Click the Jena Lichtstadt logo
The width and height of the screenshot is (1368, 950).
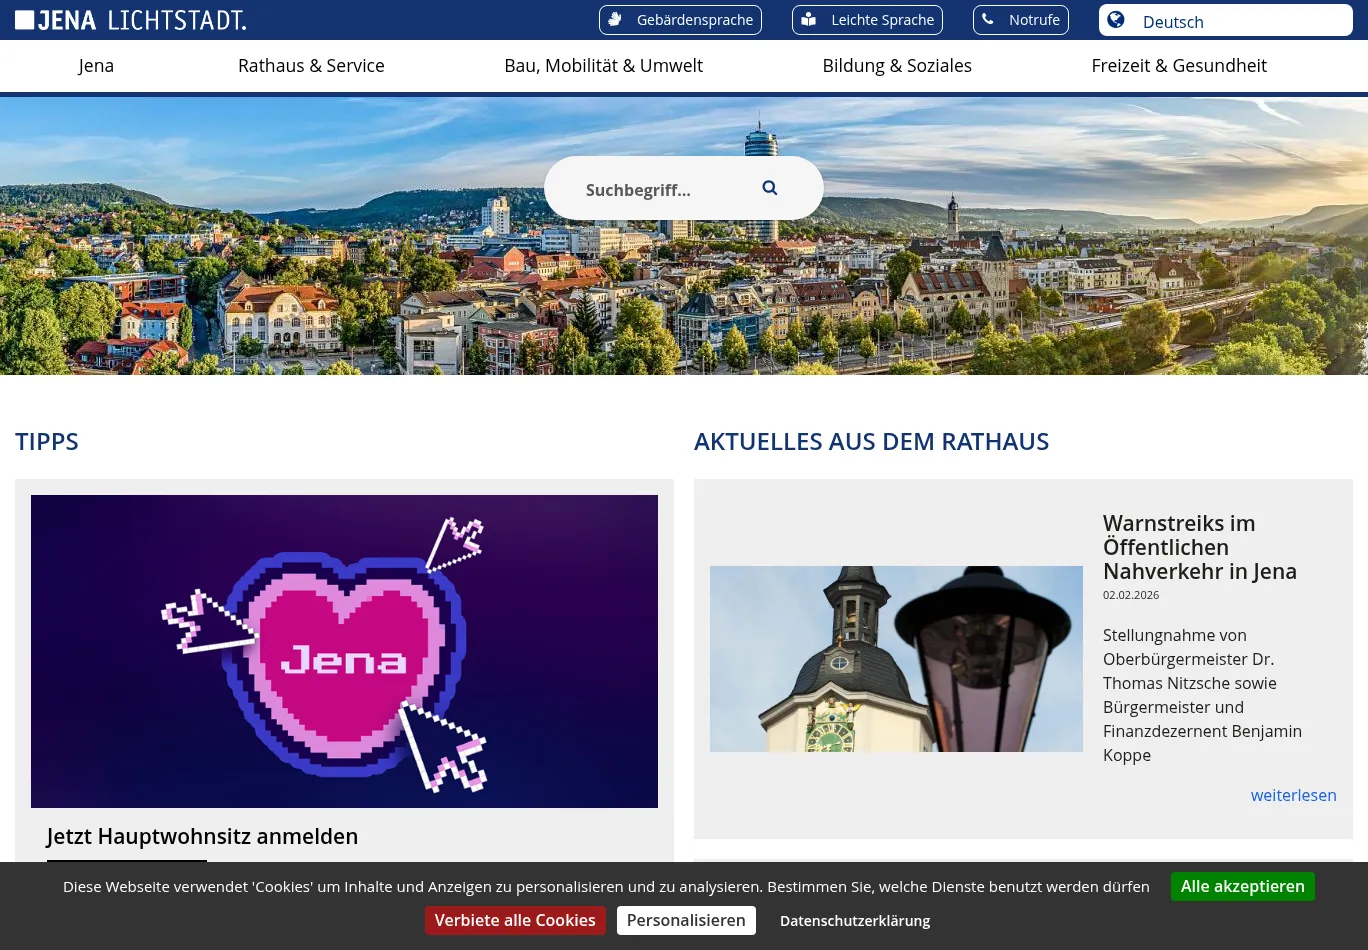coord(130,20)
